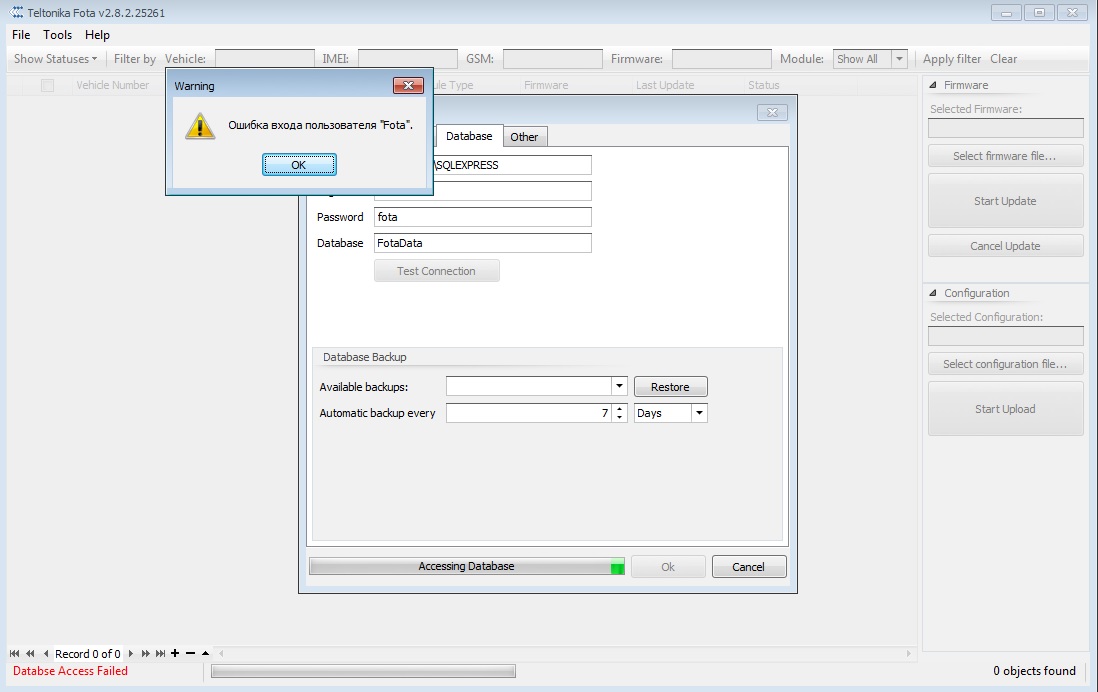Click the Database name field containing FotaData
Viewport: 1098px width, 692px height.
pos(483,243)
